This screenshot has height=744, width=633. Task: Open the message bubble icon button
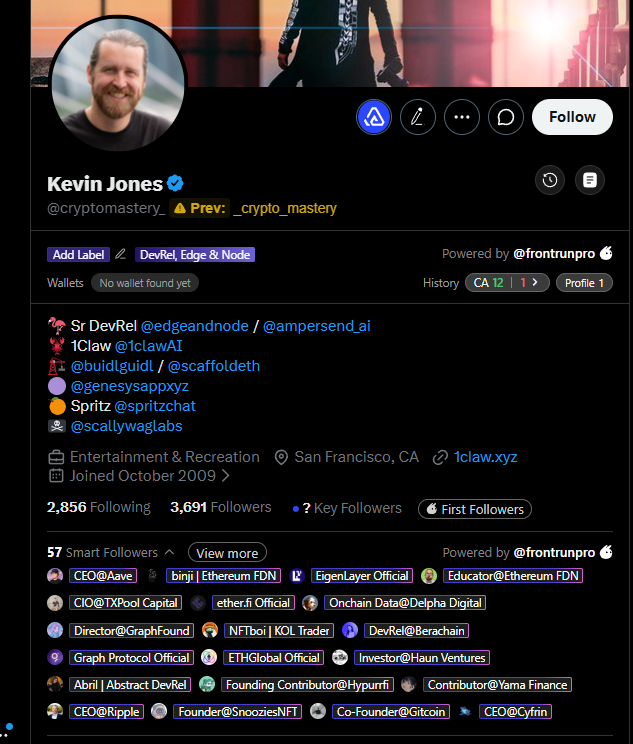point(506,117)
